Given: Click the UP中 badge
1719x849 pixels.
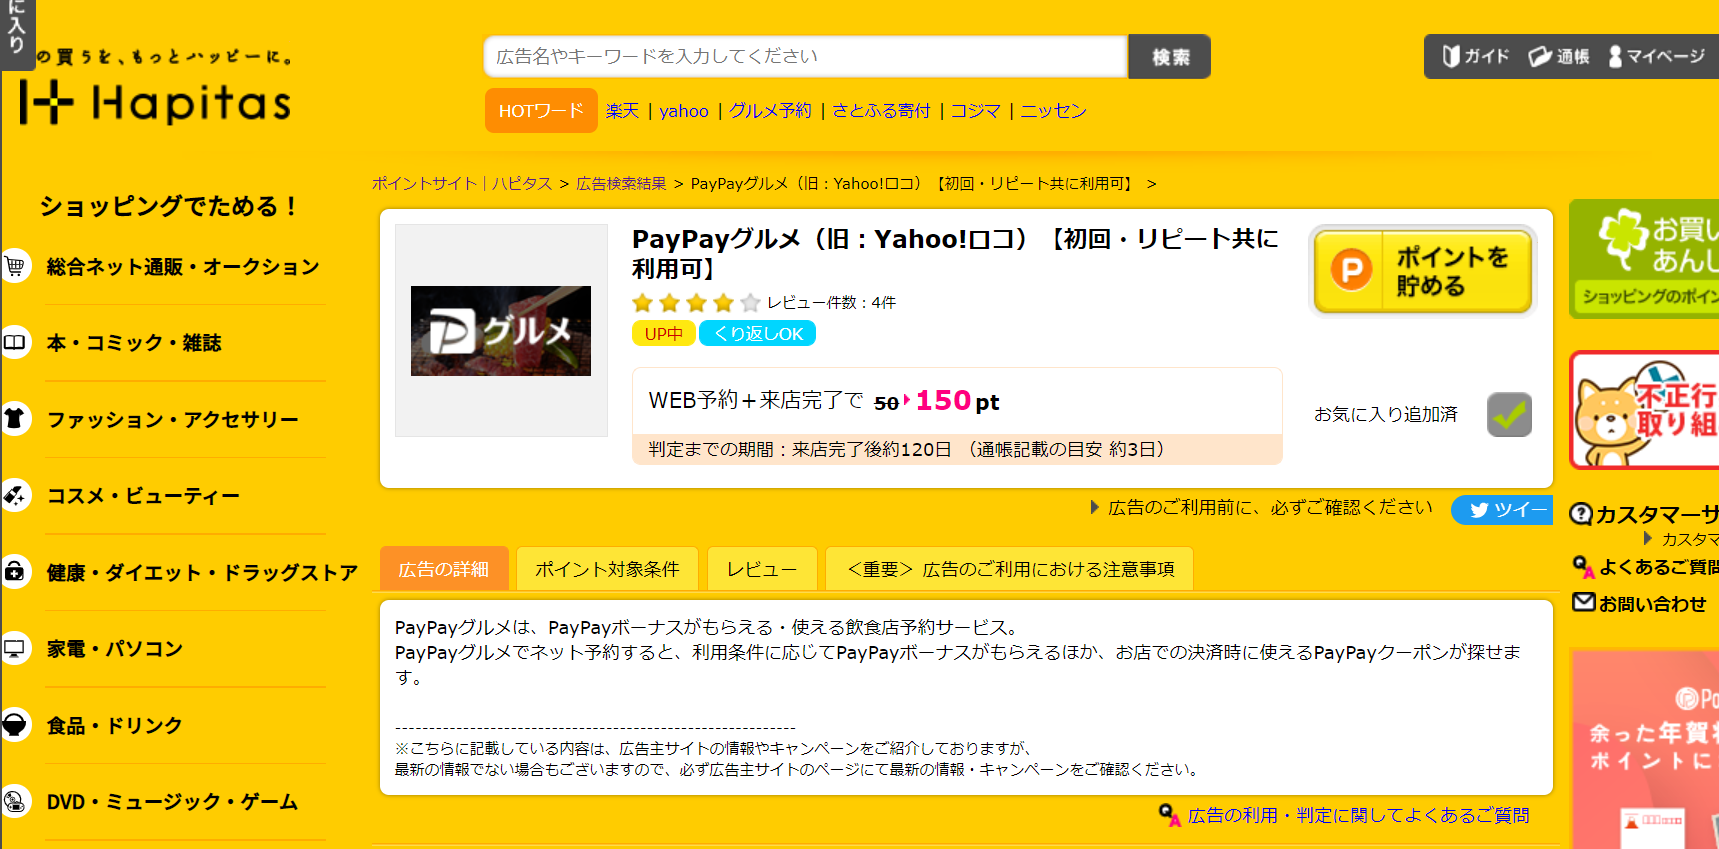Looking at the screenshot, I should [663, 333].
